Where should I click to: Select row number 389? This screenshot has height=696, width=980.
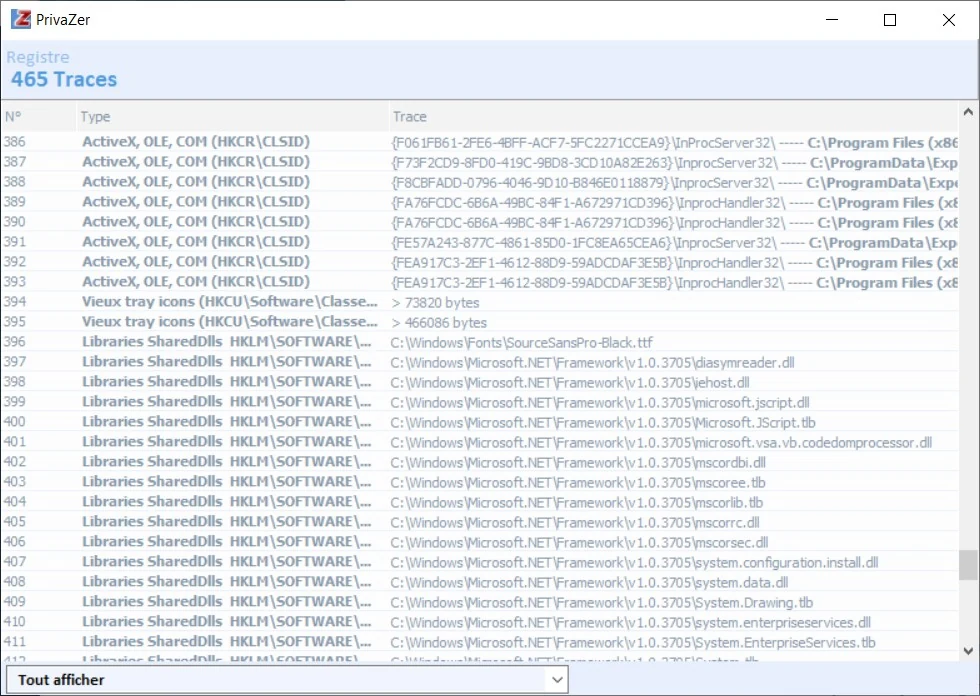(479, 202)
